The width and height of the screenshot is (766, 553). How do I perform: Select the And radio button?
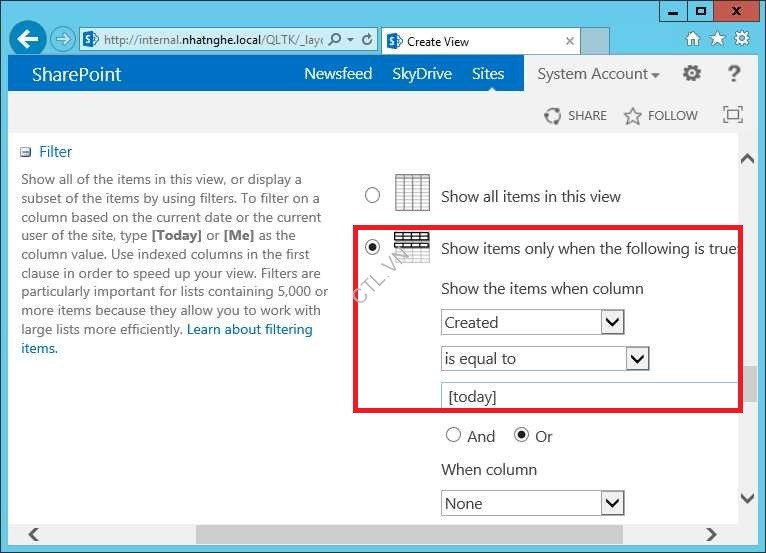click(x=453, y=435)
